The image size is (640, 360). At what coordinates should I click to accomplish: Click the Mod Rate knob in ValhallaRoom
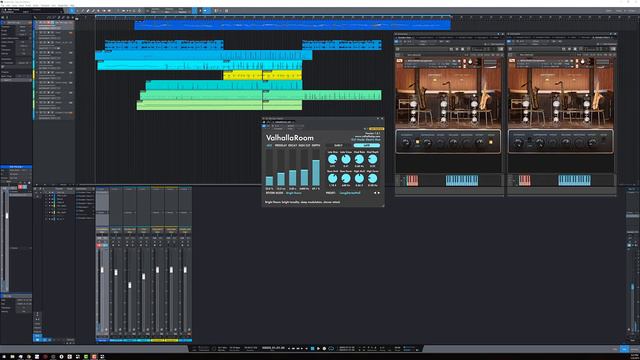(x=359, y=159)
